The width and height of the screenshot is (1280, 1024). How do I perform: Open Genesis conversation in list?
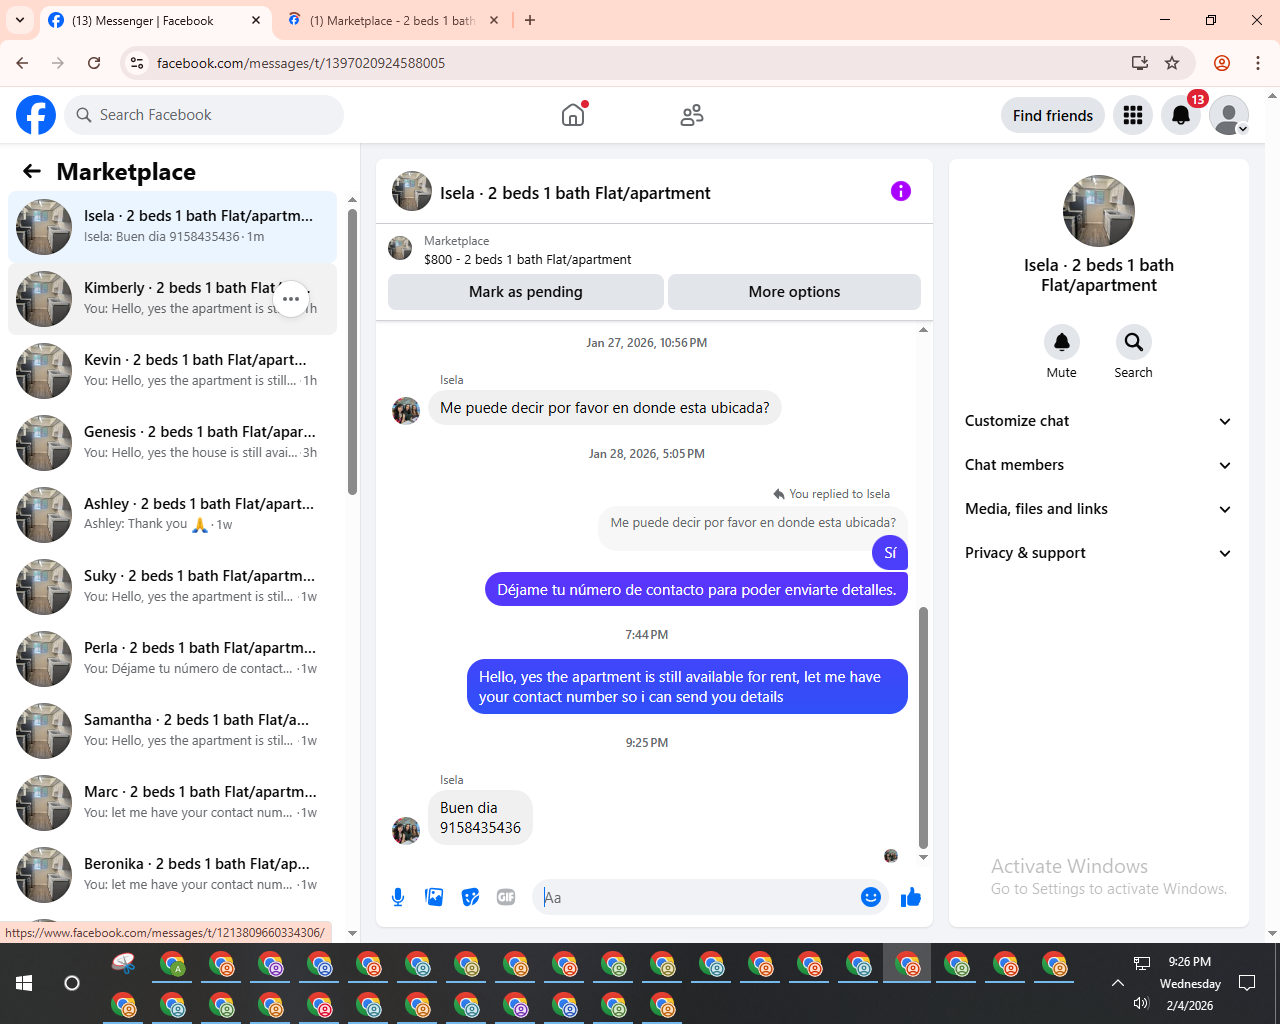(x=172, y=443)
